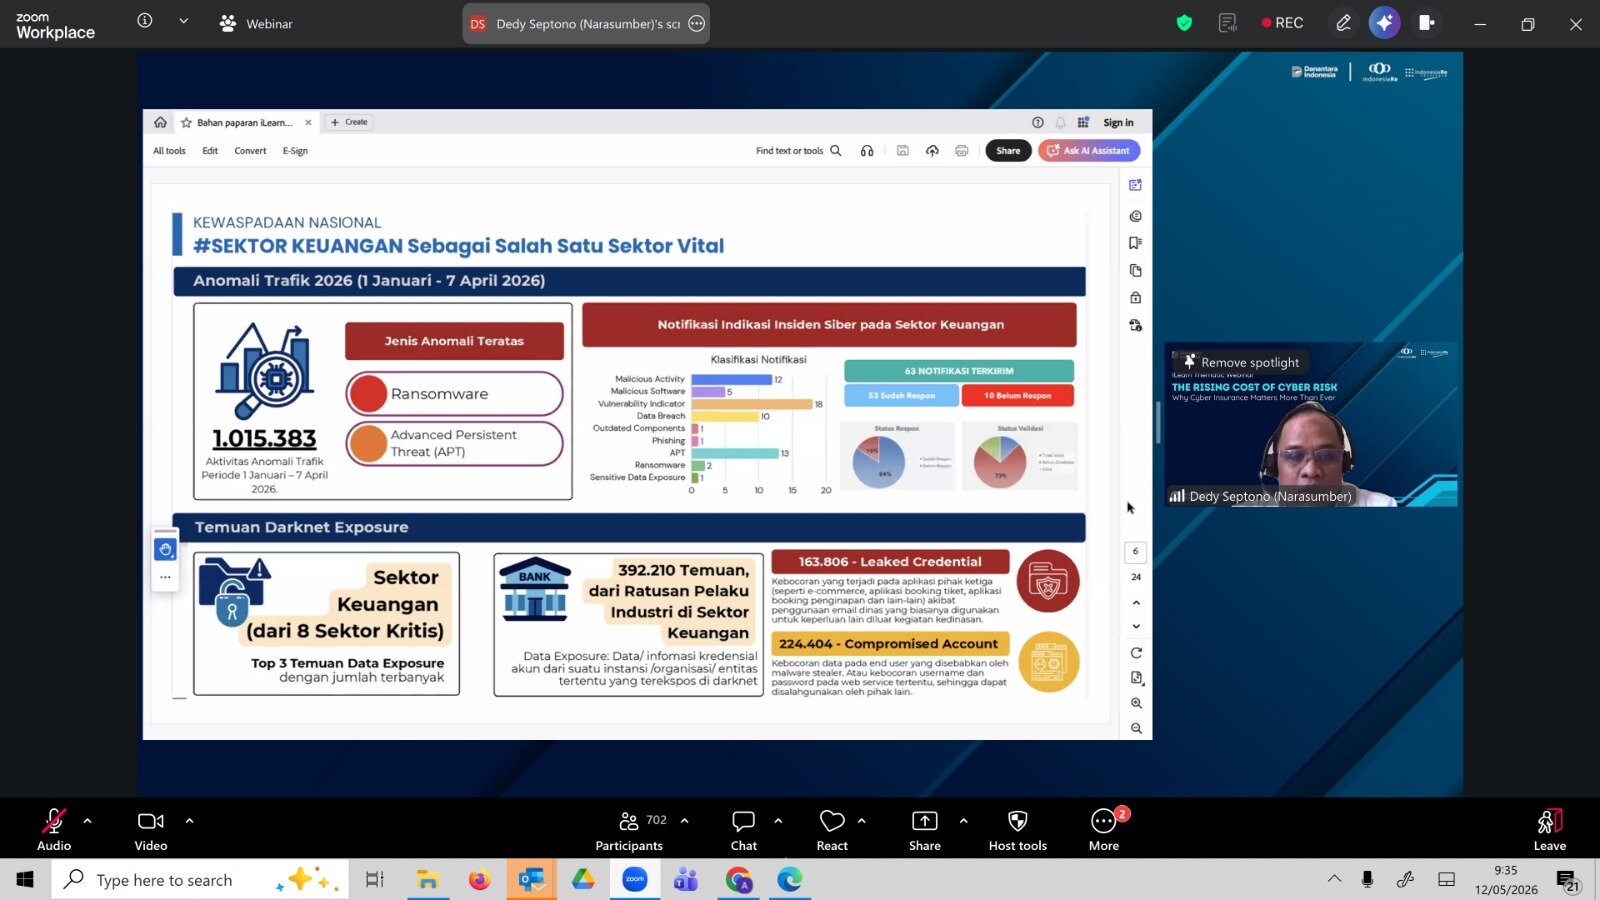The height and width of the screenshot is (900, 1600).
Task: Select the Bahan paparan iLearn document tab
Action: tap(244, 123)
